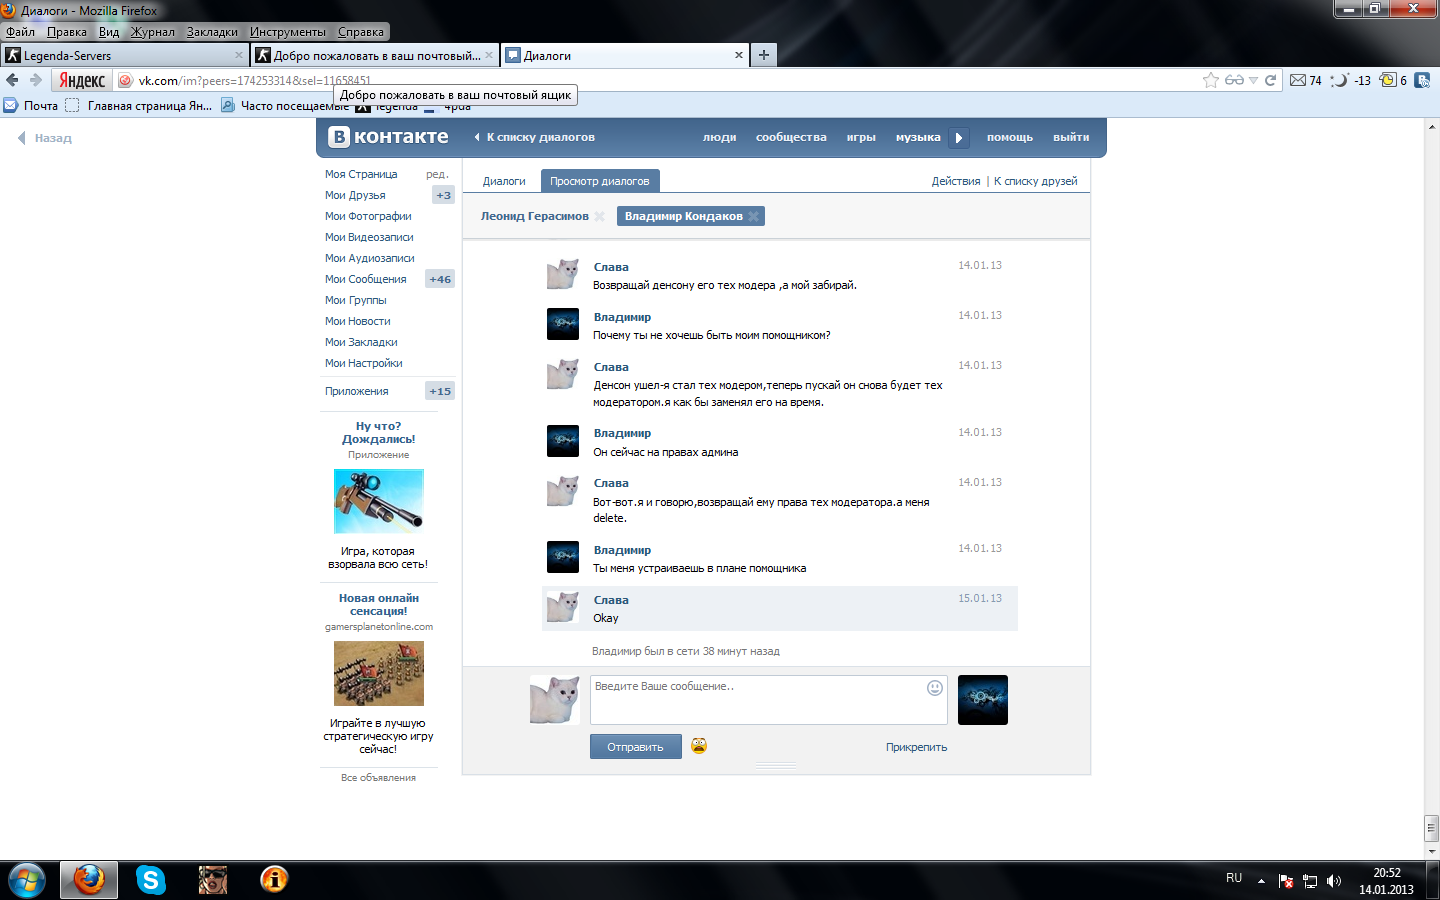Open the Закладки menu
The image size is (1440, 900).
pos(212,32)
